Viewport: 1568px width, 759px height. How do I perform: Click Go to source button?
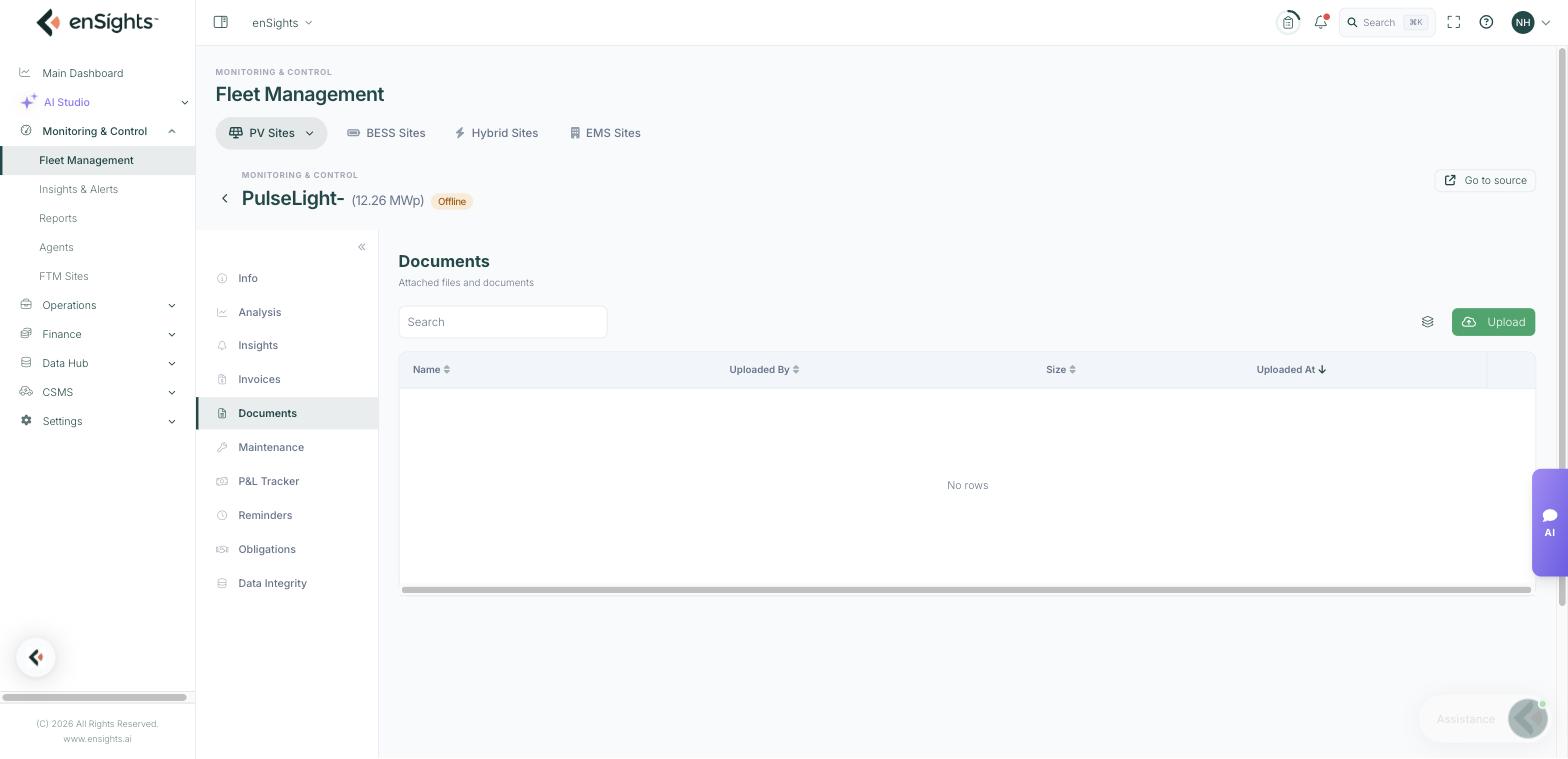click(1485, 181)
